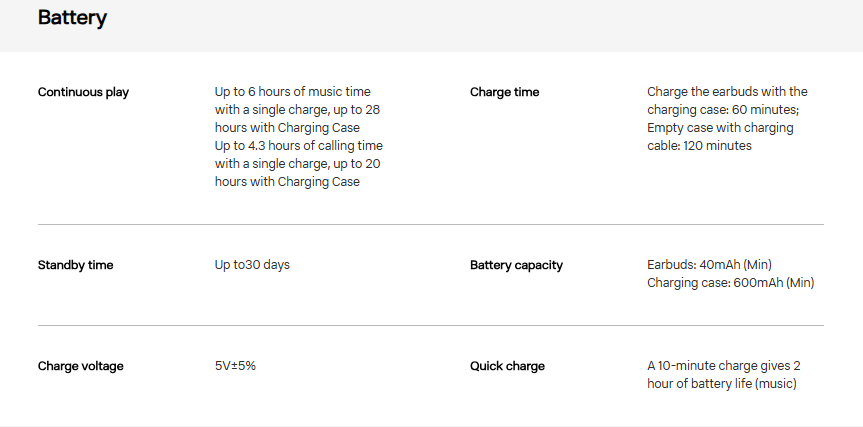The width and height of the screenshot is (863, 427).
Task: Select the Charge time label
Action: [x=504, y=92]
